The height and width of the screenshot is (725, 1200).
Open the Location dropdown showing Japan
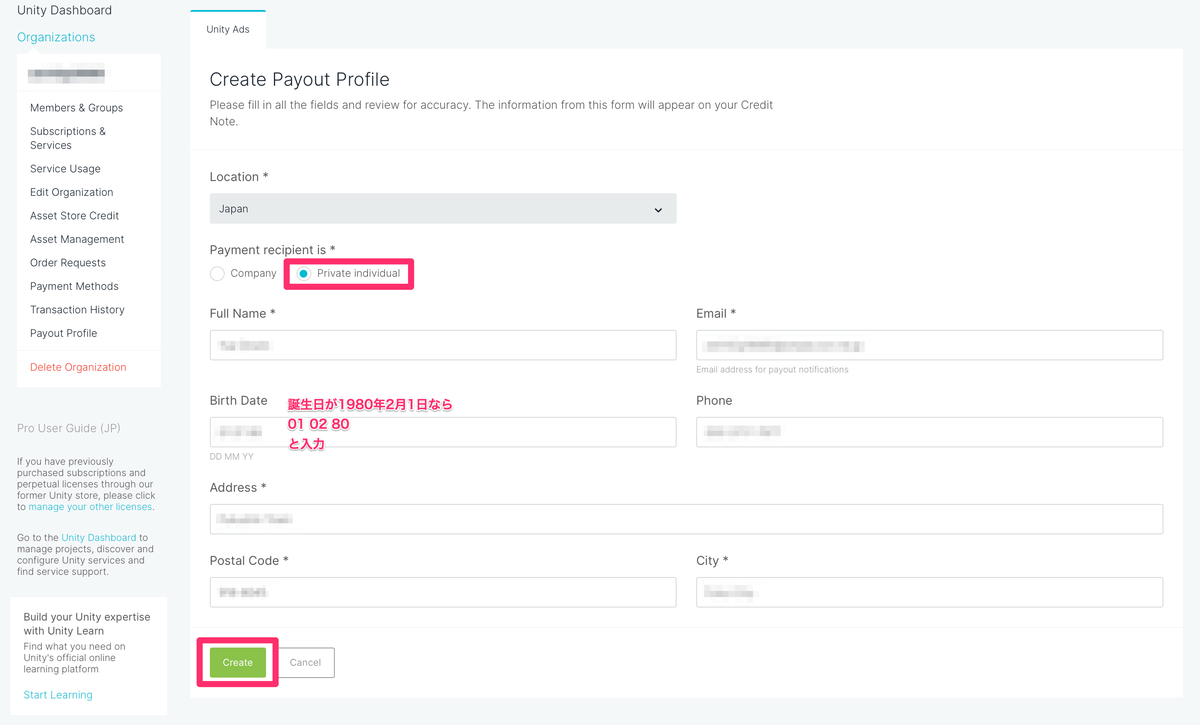(x=443, y=209)
